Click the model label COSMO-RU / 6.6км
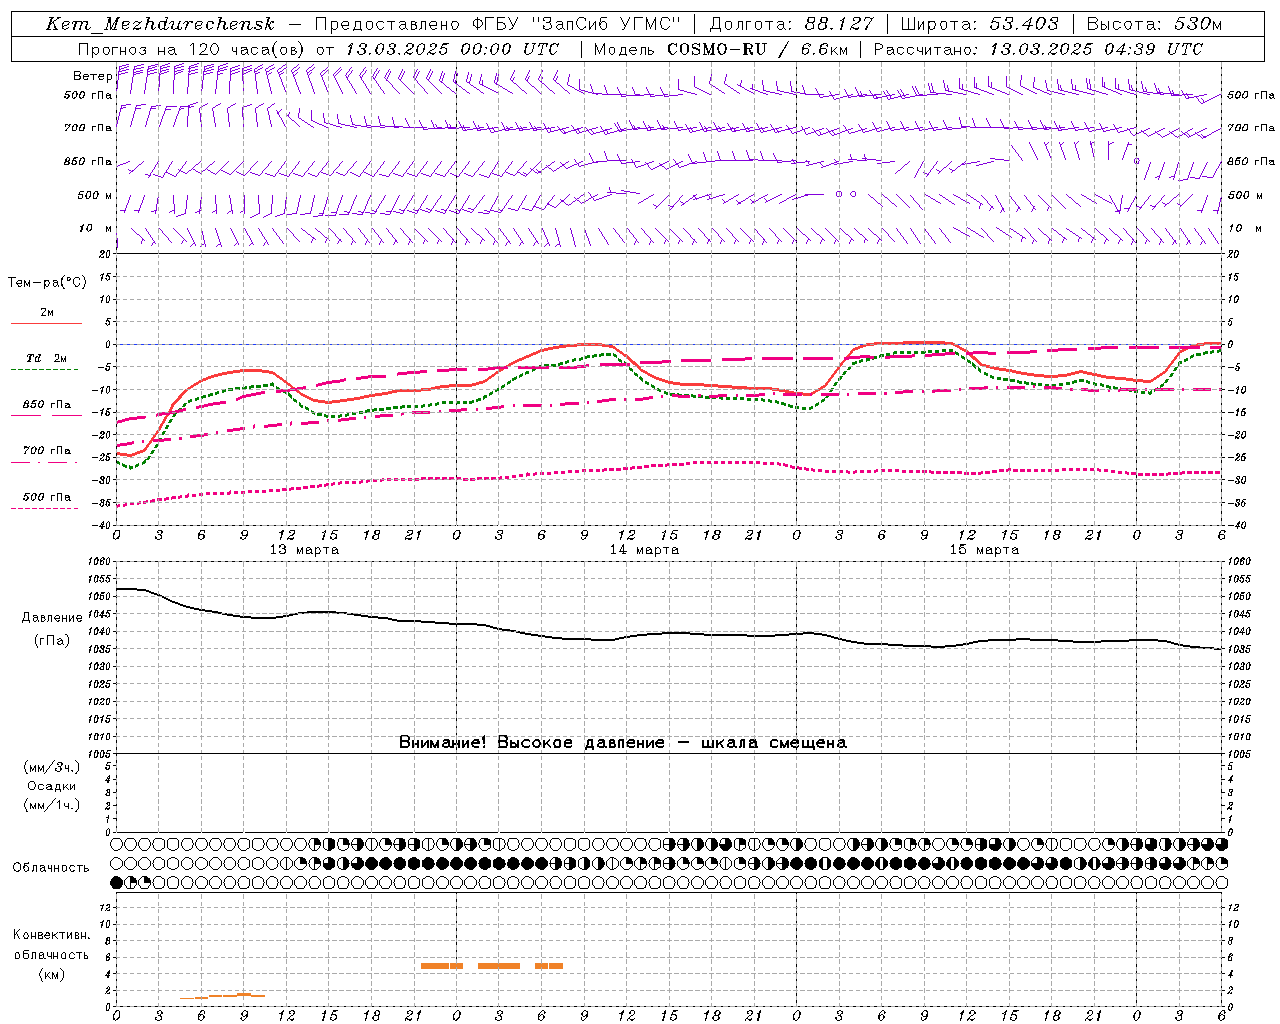The image size is (1280, 1024). tap(758, 49)
